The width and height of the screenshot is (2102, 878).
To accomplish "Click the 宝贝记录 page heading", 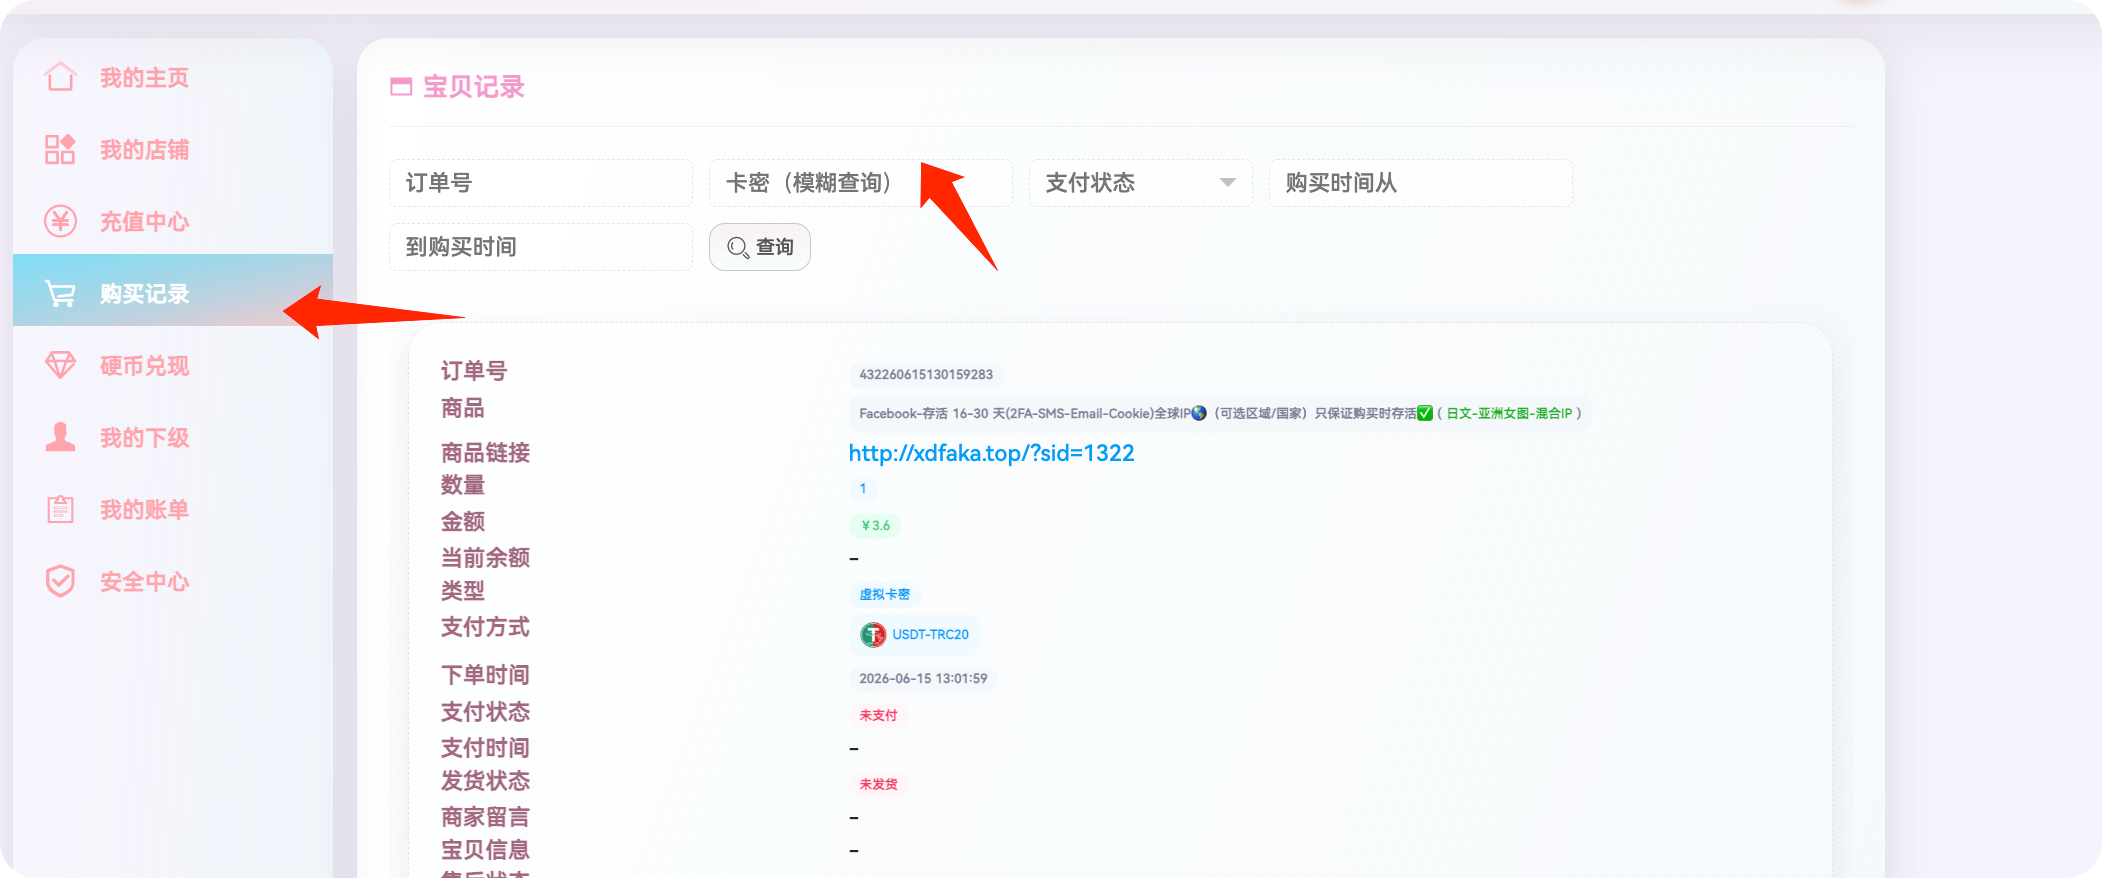I will coord(474,87).
